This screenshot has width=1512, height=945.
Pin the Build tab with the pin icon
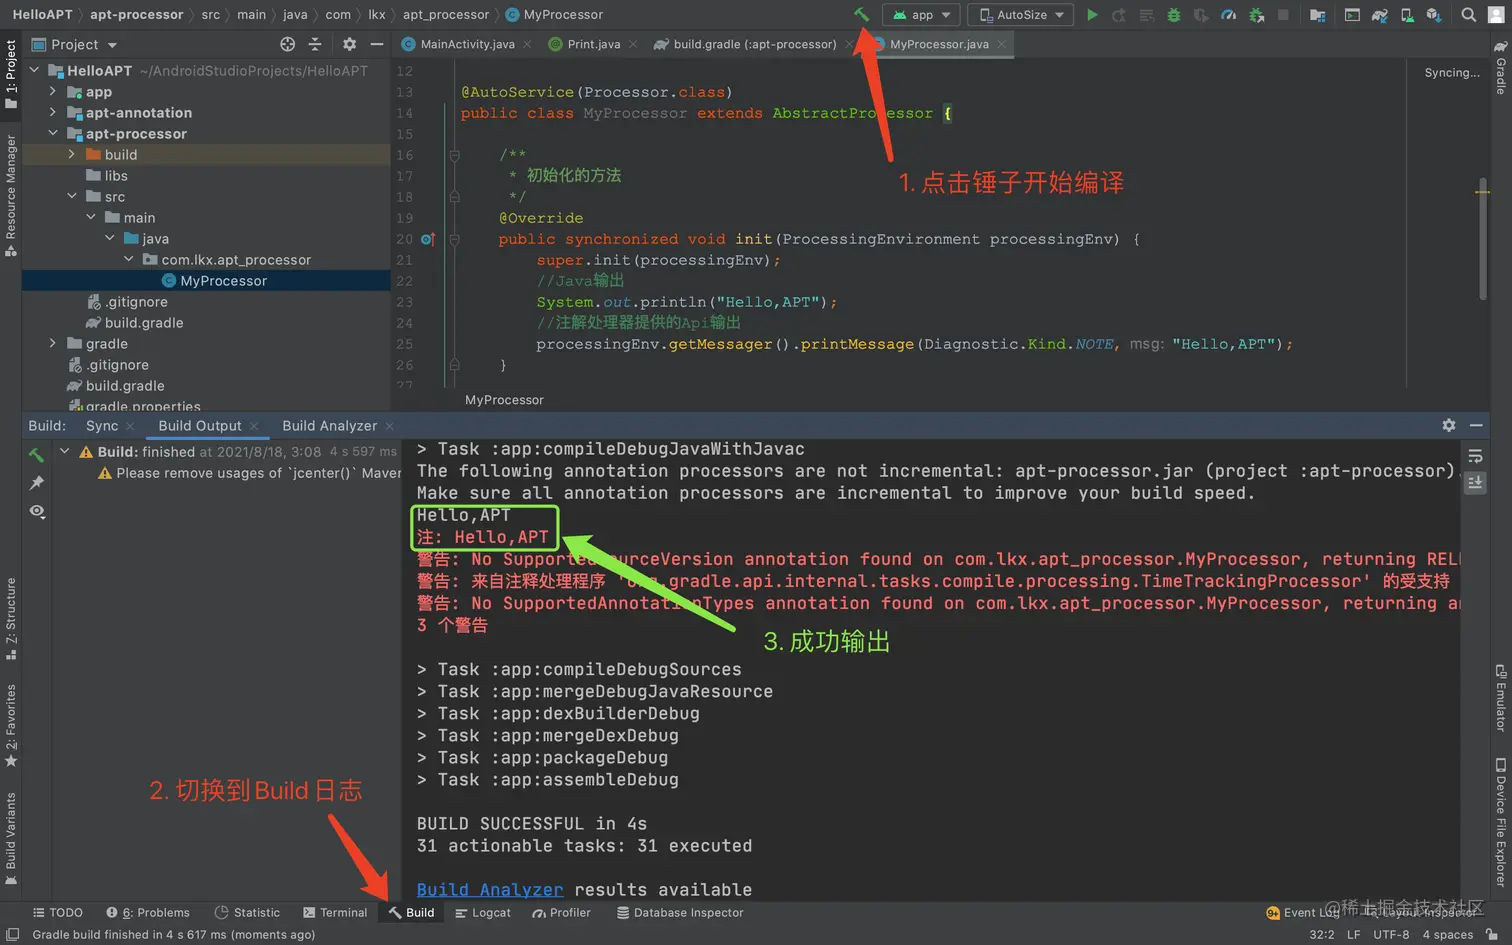[37, 483]
